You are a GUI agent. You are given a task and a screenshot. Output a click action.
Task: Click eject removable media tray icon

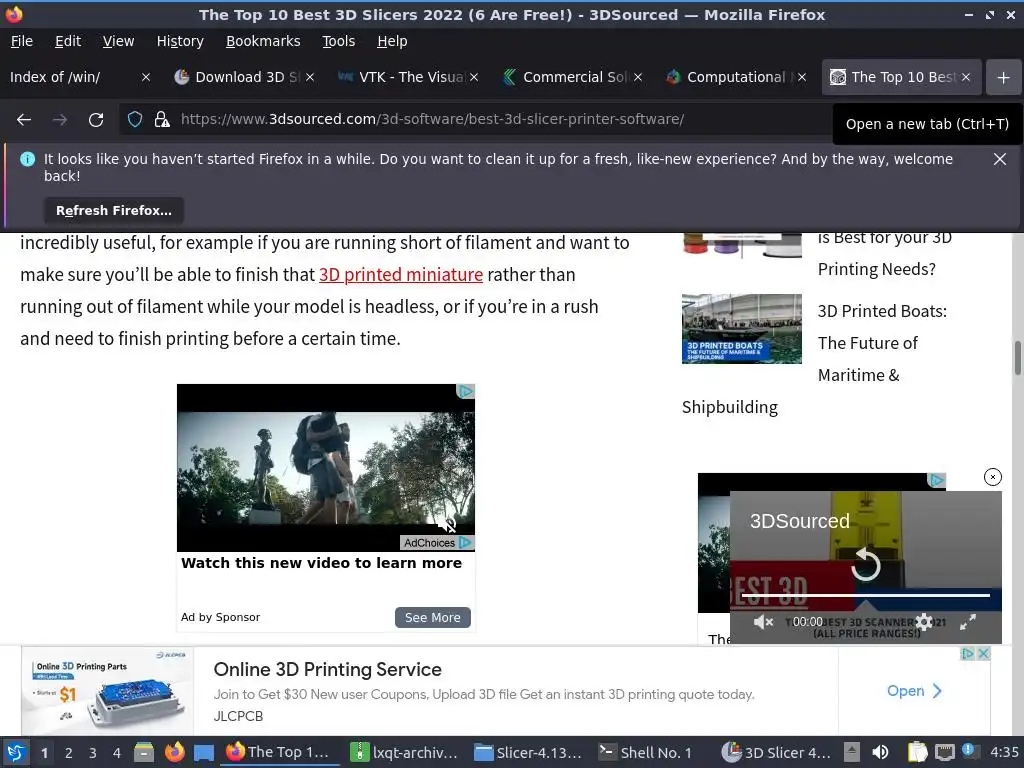pos(851,752)
